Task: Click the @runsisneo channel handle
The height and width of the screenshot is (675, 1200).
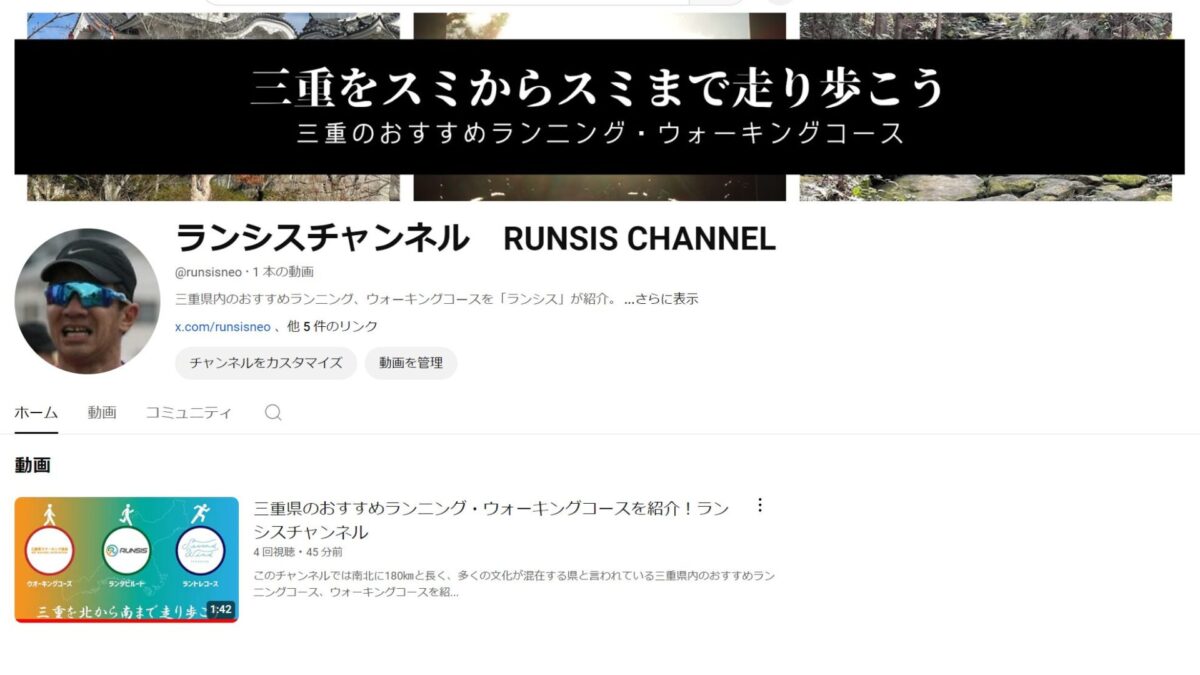Action: pos(207,270)
